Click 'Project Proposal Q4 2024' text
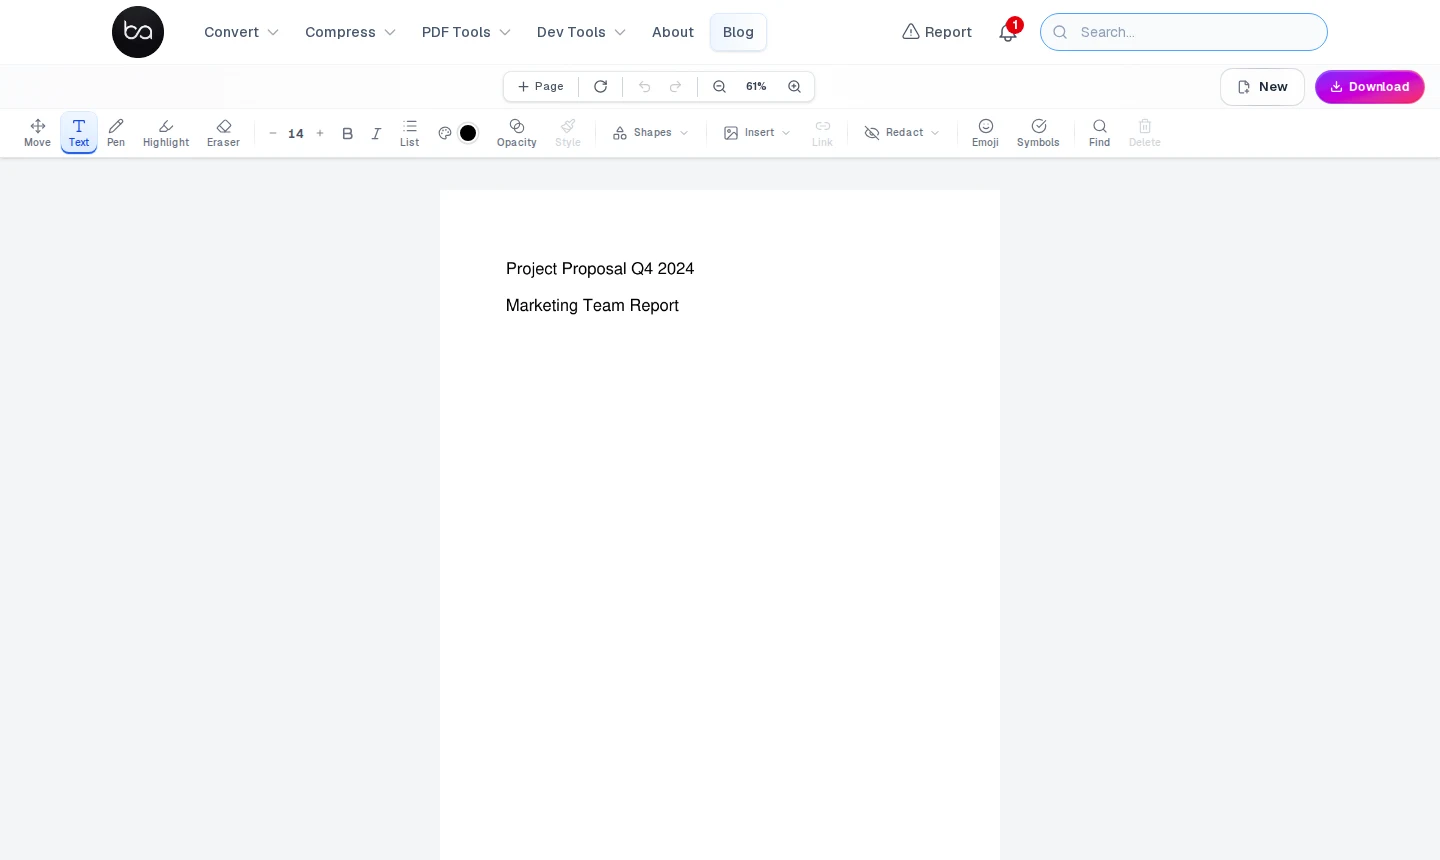Screen dimensions: 1440x860 pyautogui.click(x=600, y=269)
